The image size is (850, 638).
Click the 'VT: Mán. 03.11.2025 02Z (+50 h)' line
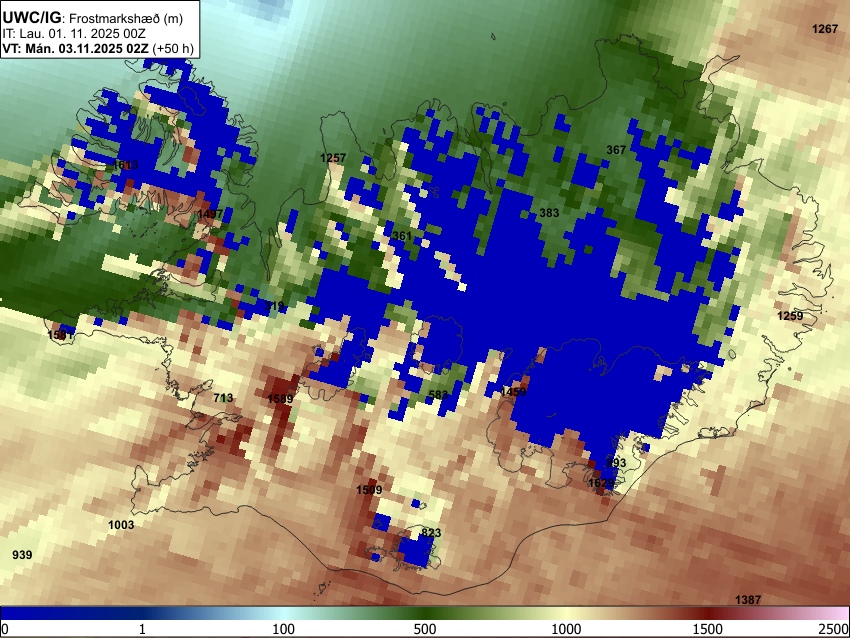[x=98, y=49]
